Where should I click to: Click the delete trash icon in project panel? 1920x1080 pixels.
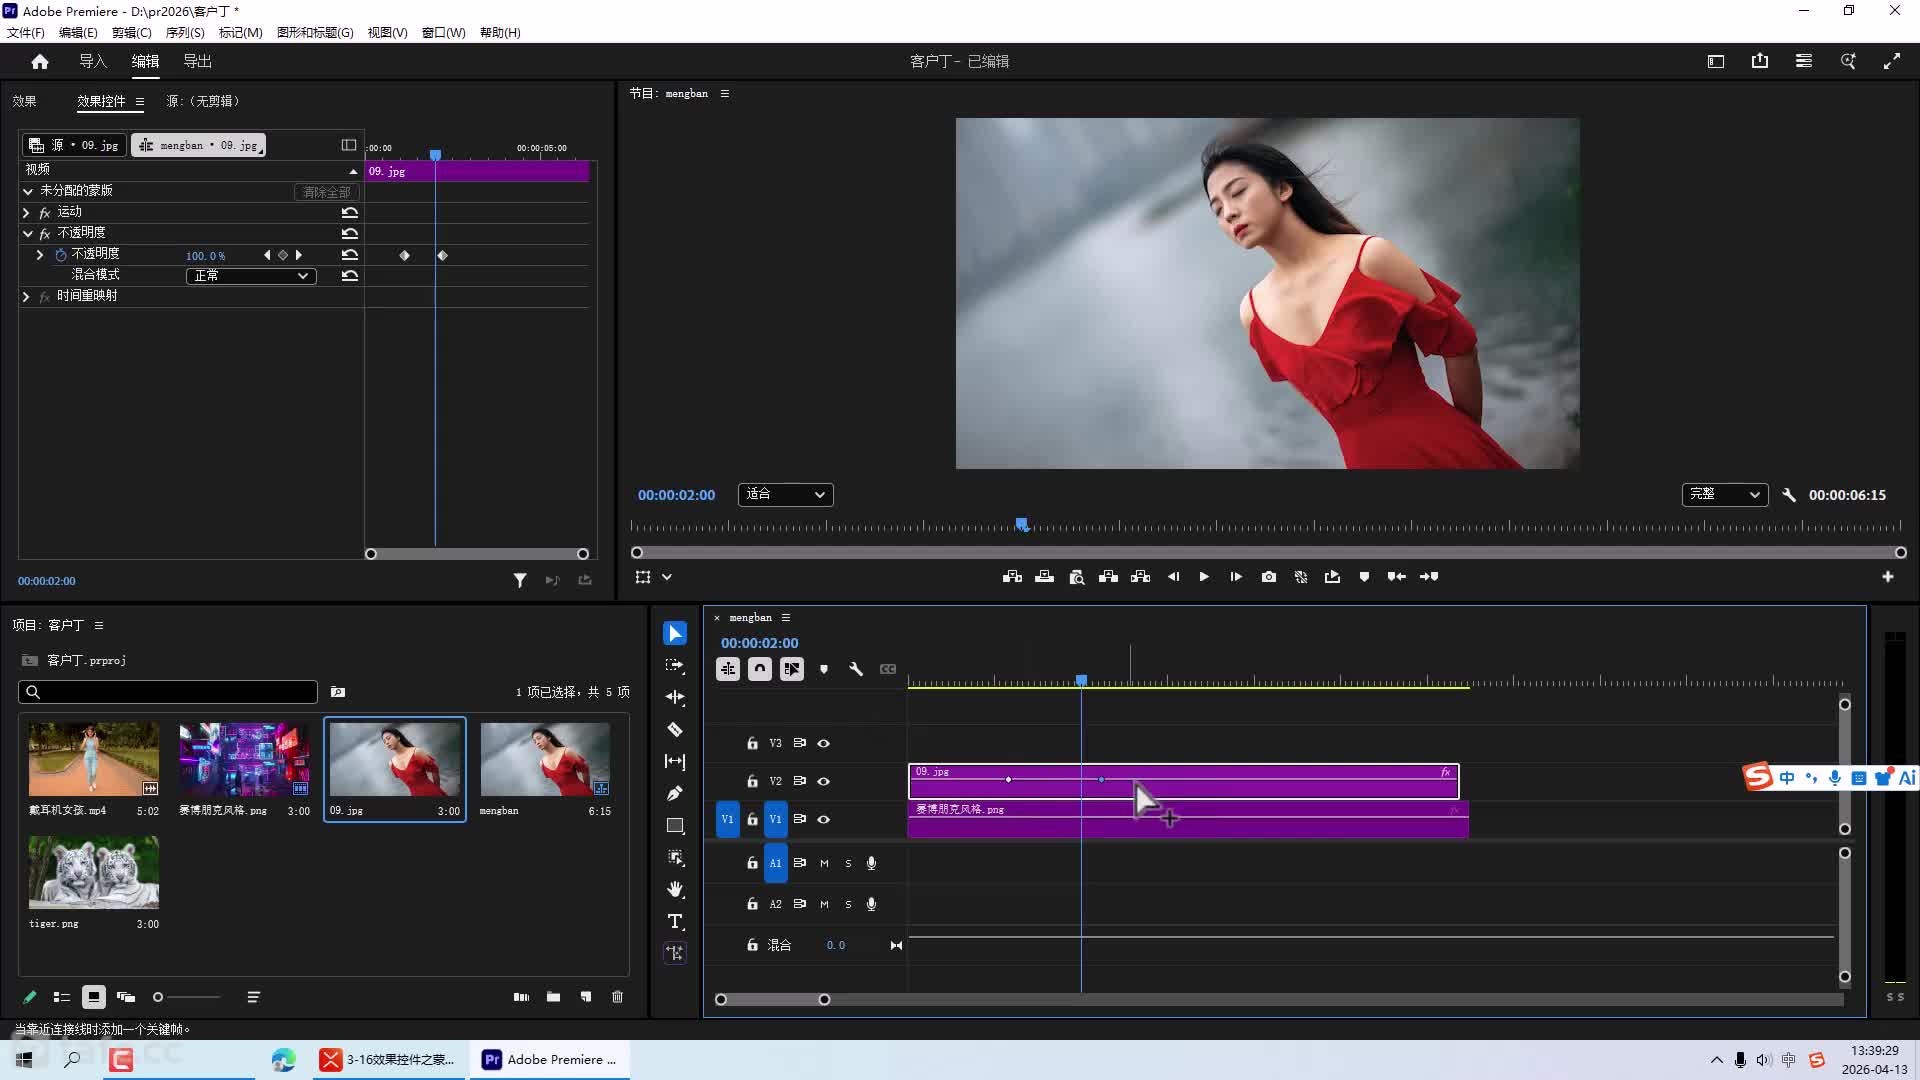(617, 997)
